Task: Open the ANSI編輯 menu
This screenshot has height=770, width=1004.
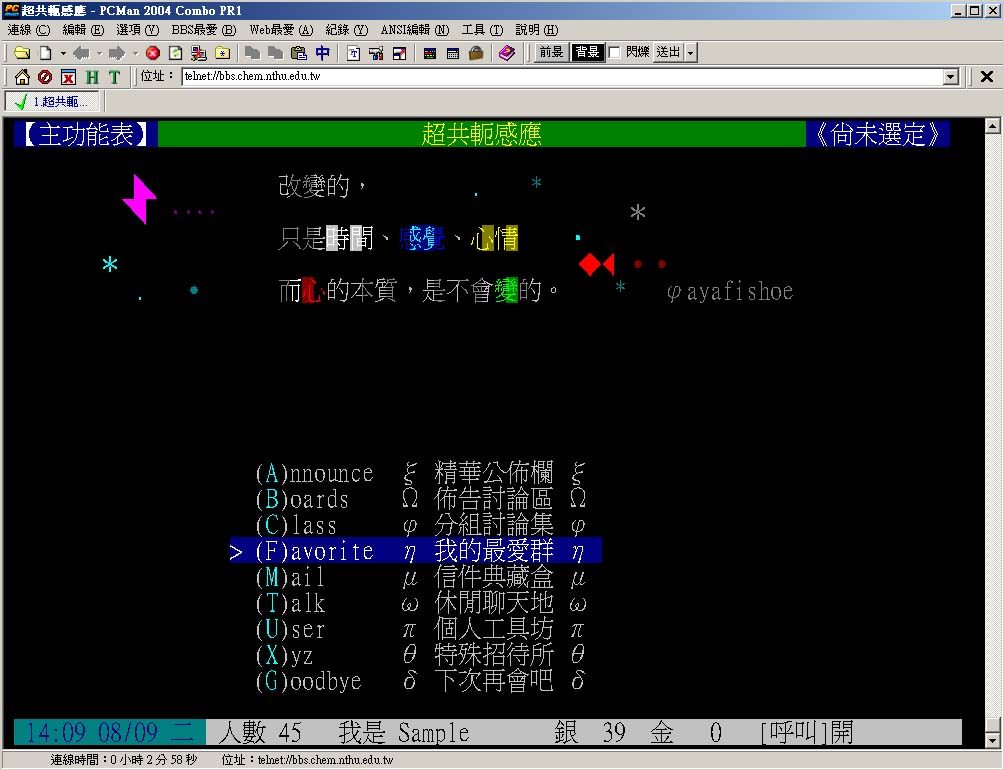Action: click(415, 30)
